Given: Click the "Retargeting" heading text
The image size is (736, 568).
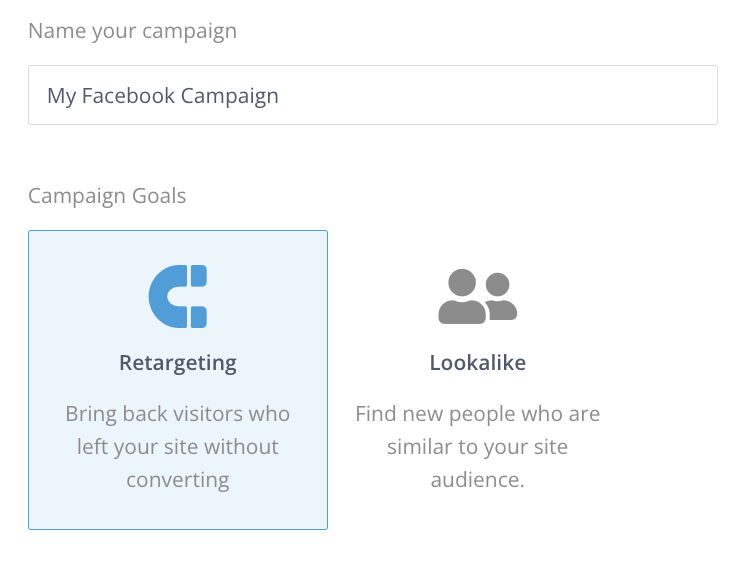Looking at the screenshot, I should pos(178,362).
